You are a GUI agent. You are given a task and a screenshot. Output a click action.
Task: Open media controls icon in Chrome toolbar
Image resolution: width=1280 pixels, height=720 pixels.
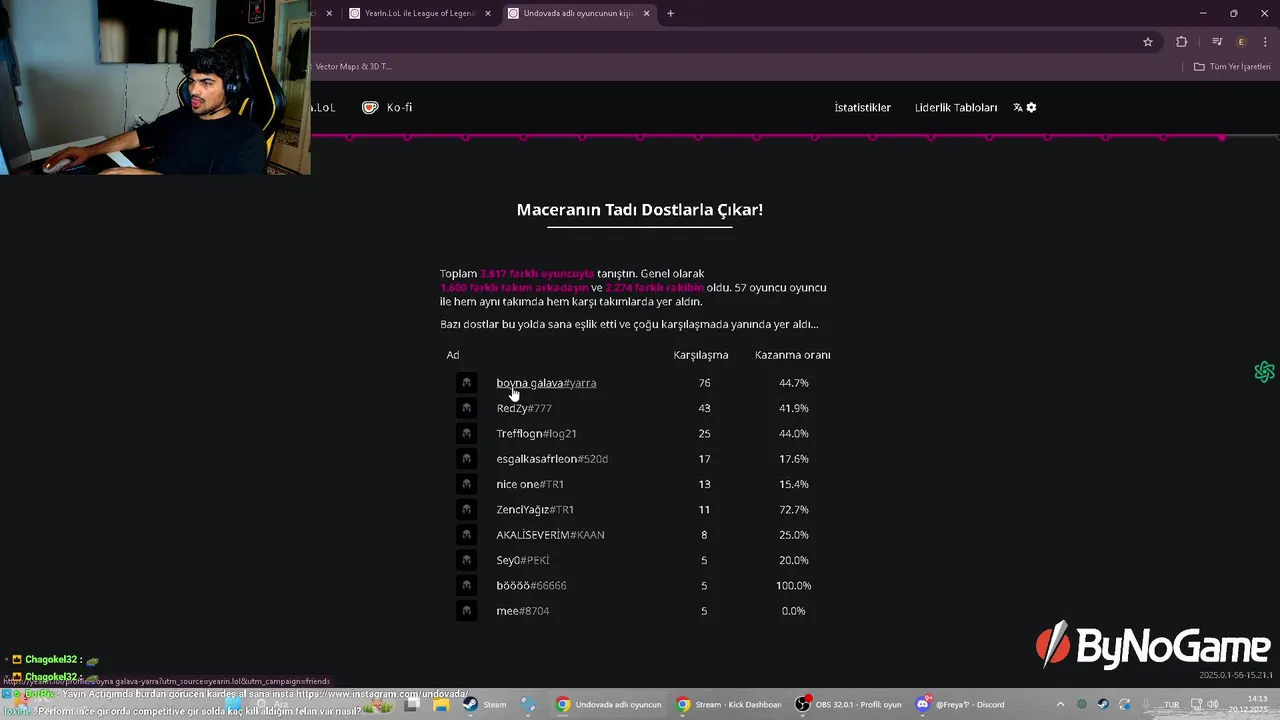1217,42
